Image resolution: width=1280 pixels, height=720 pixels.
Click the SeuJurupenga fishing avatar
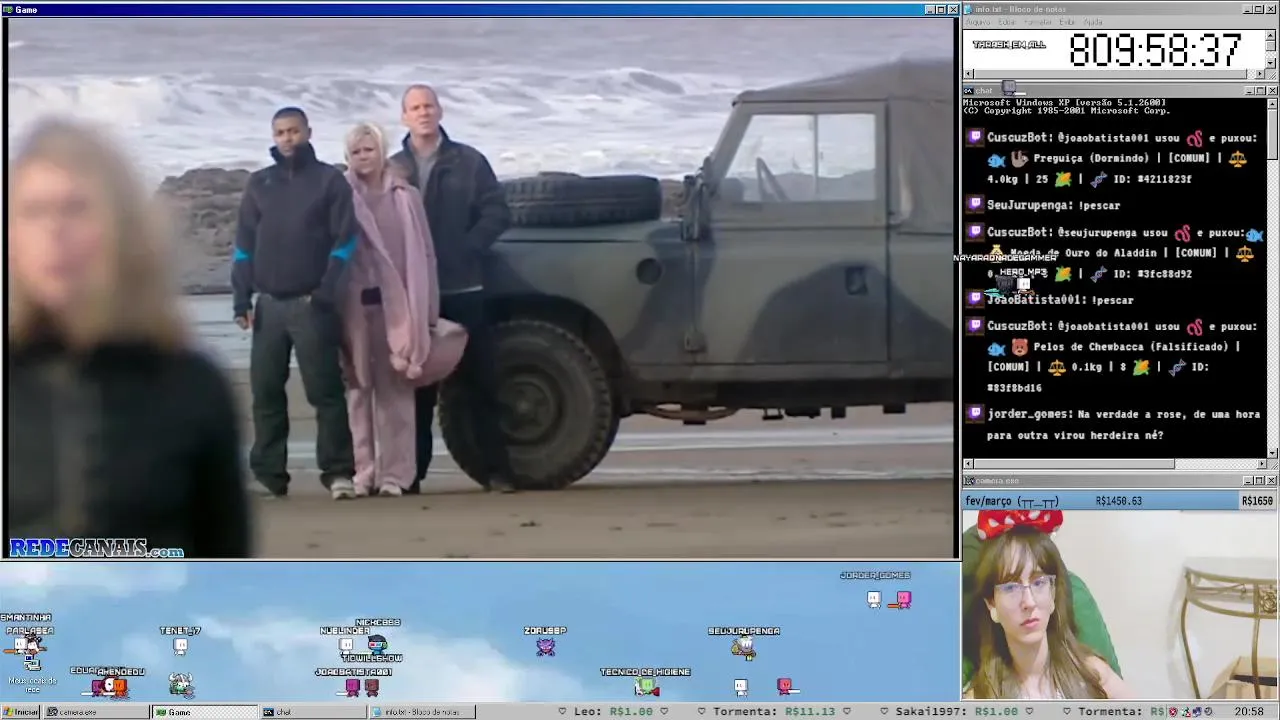tap(743, 647)
